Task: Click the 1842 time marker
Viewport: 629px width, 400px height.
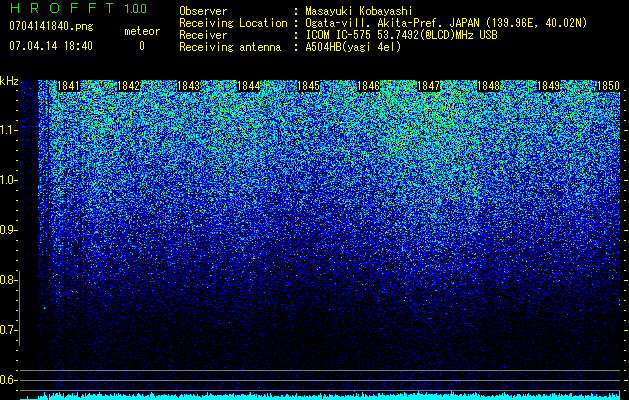Action: [x=128, y=86]
